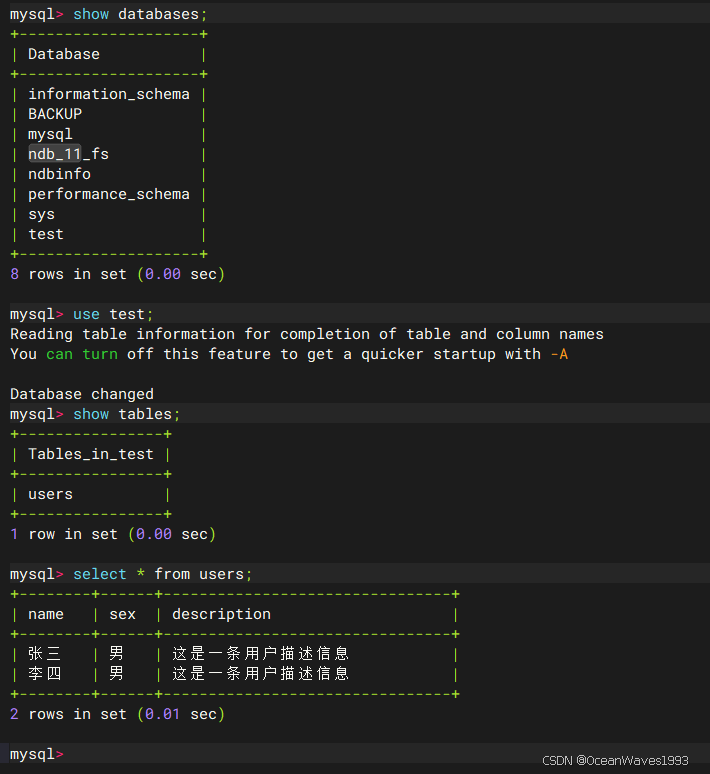
Task: Click the 'select * from users;' command
Action: [131, 575]
